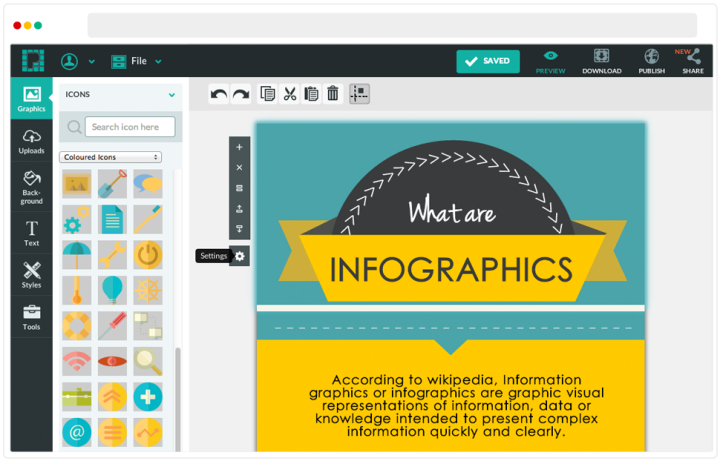Viewport: 720px width, 461px height.
Task: Open block Settings gear icon
Action: click(x=240, y=256)
